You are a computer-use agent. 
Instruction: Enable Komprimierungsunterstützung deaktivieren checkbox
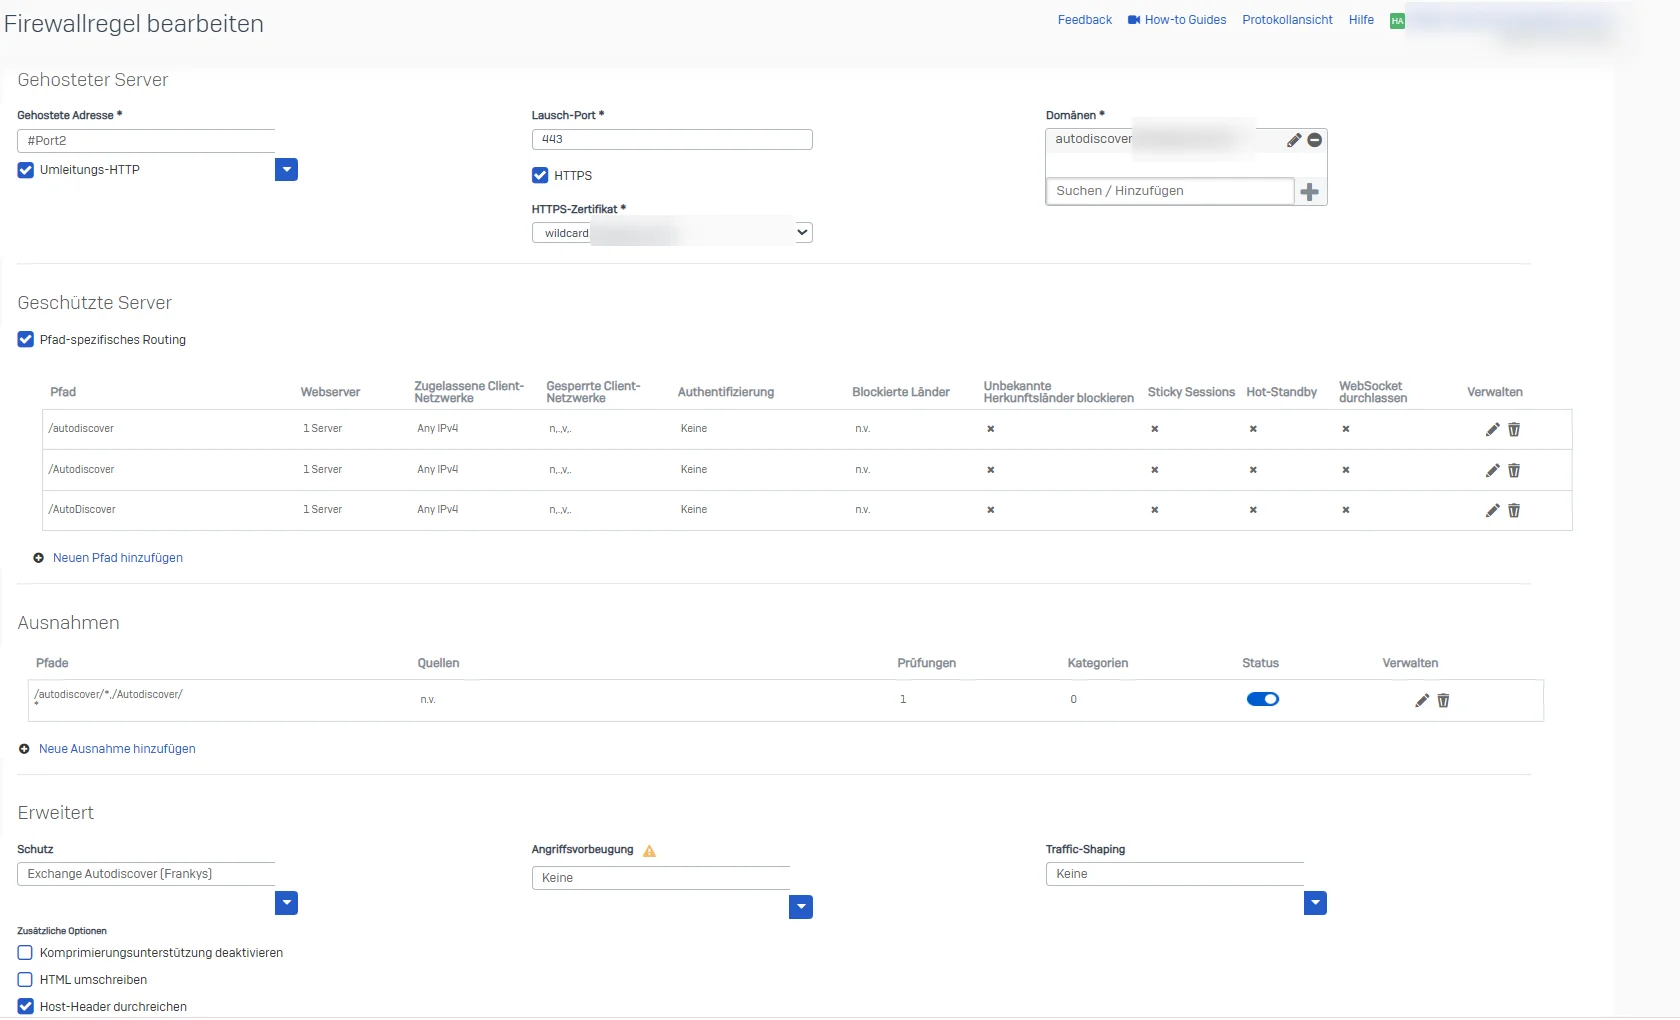26,953
